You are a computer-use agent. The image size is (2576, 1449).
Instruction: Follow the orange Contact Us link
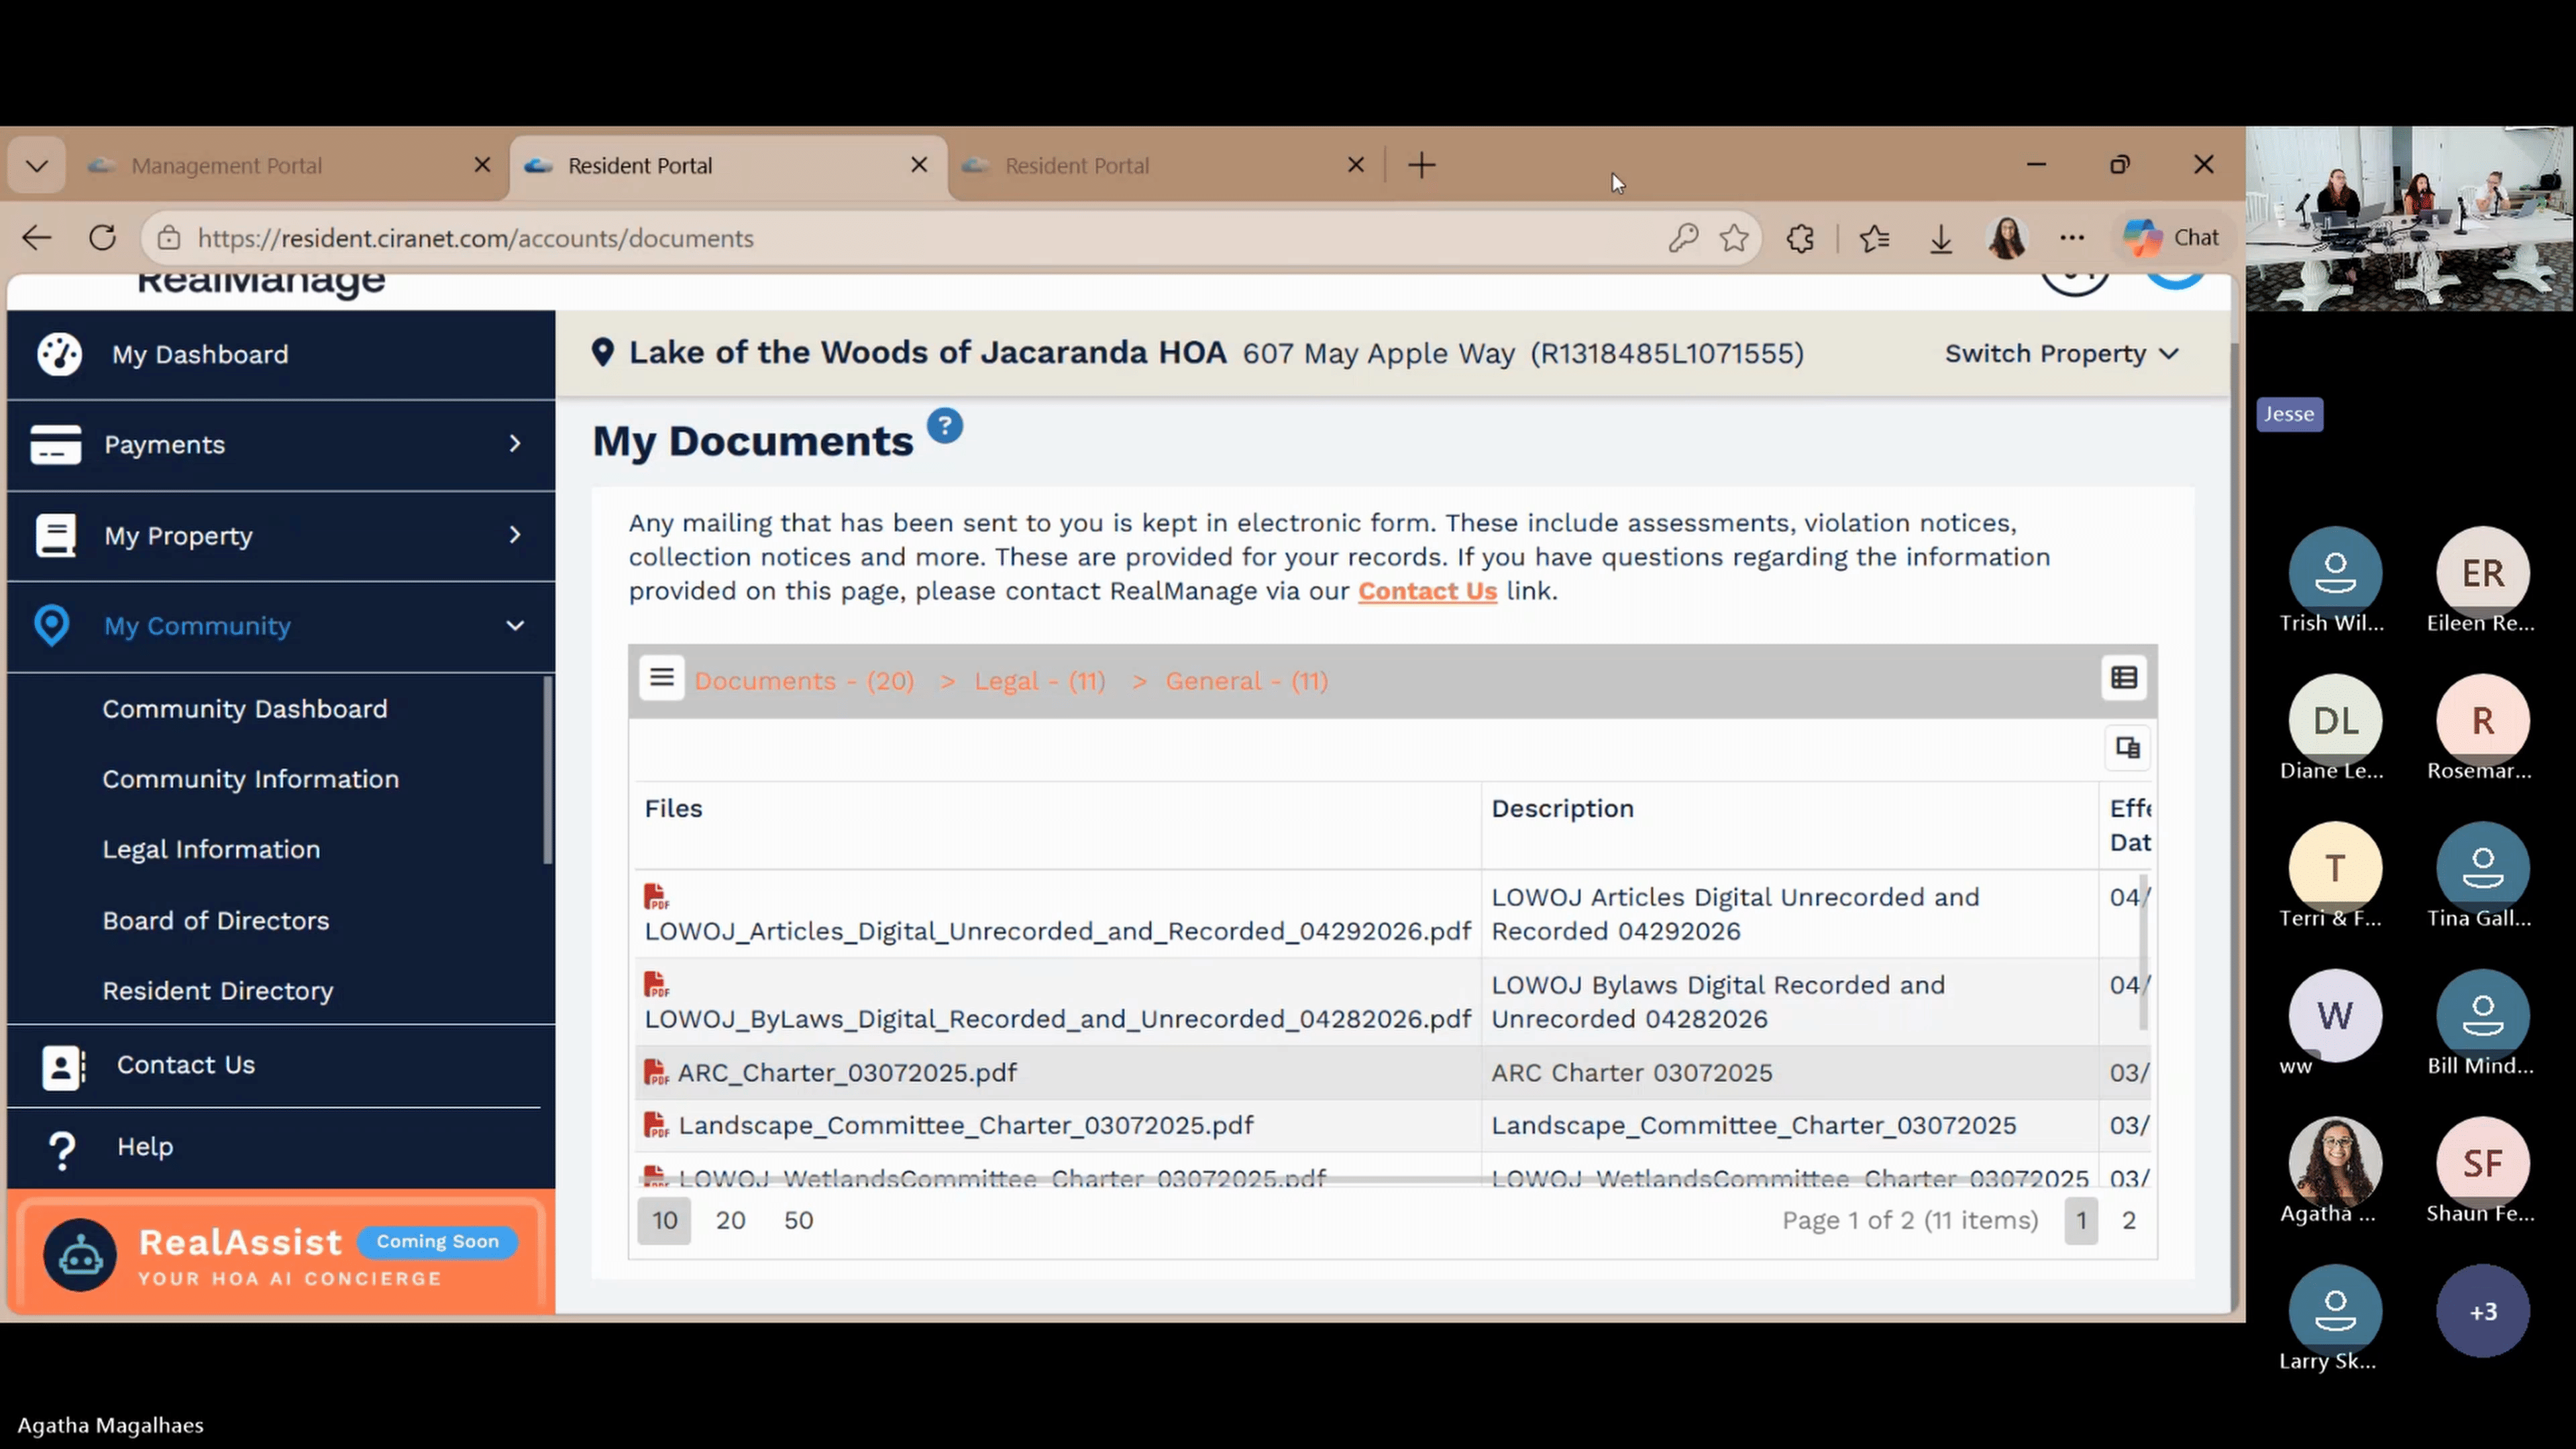1427,591
